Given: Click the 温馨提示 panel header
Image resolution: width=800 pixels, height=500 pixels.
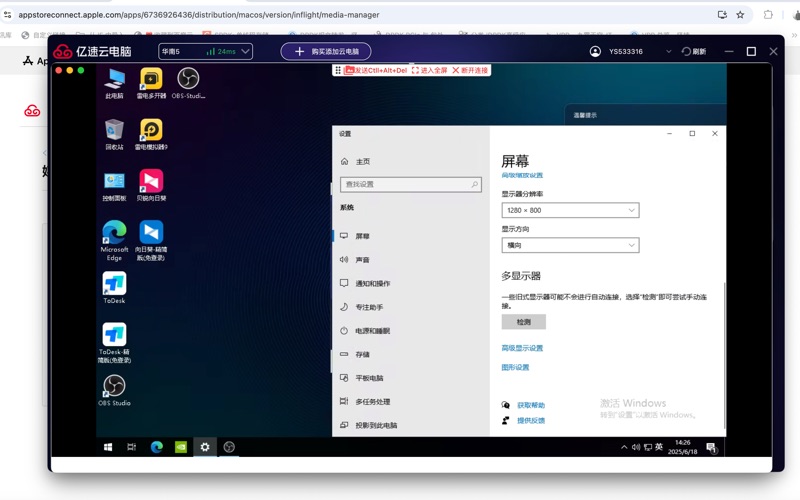Looking at the screenshot, I should (x=585, y=115).
